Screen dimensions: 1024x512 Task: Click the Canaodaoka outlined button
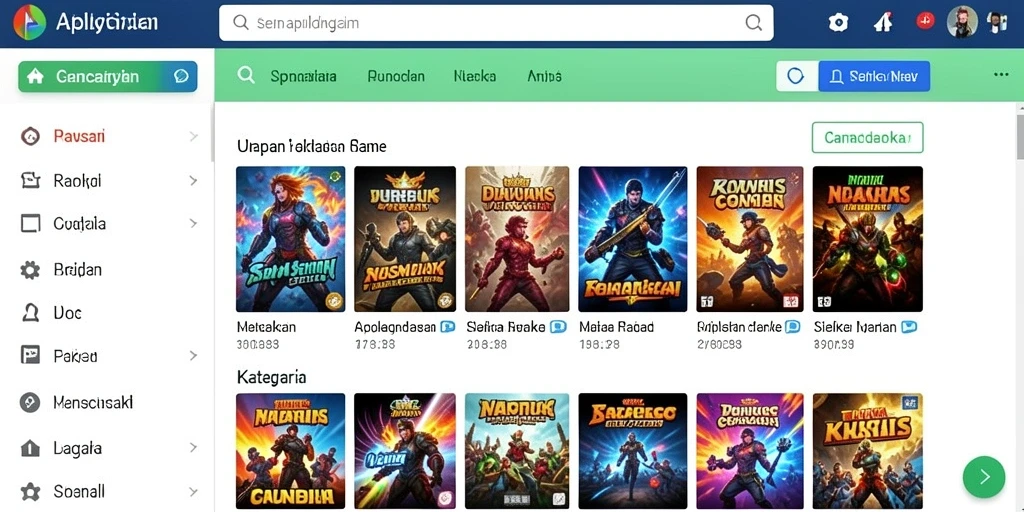pyautogui.click(x=867, y=137)
